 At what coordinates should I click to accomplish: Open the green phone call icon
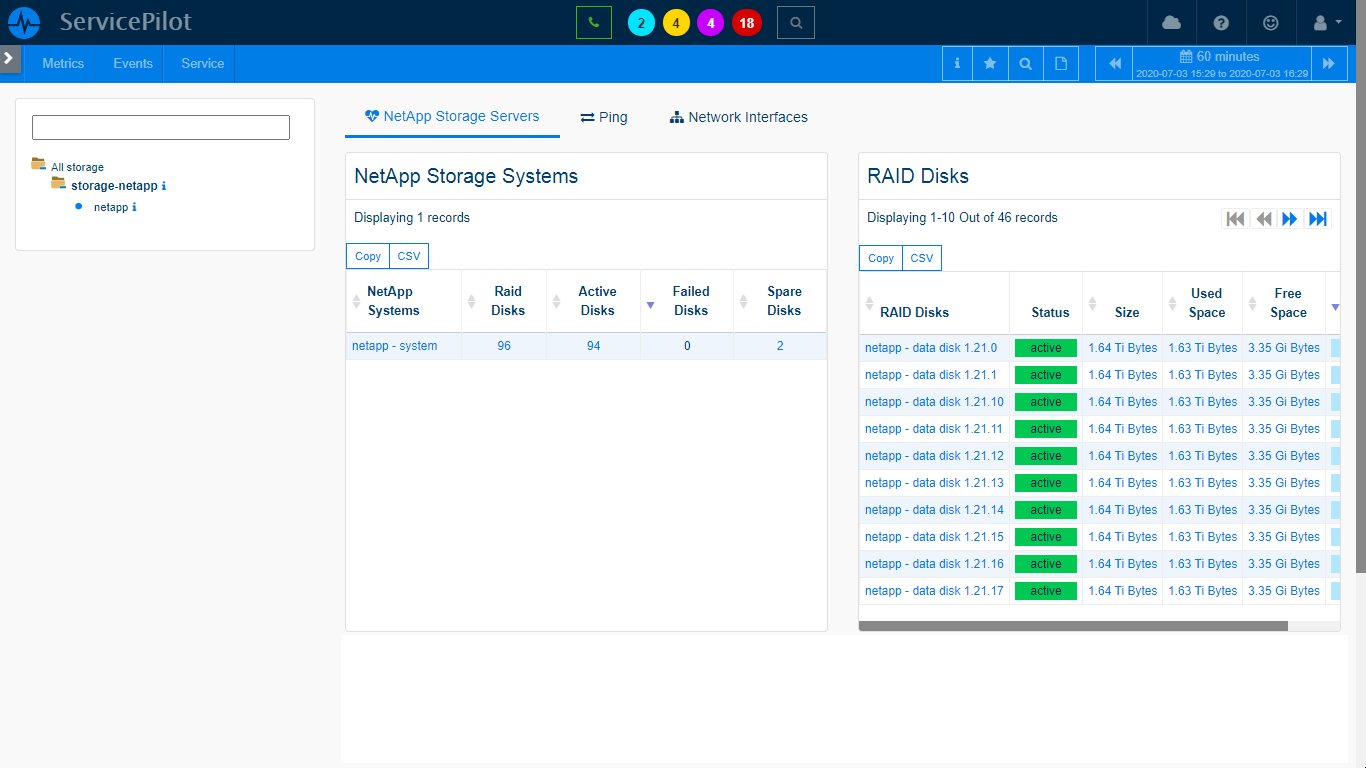(594, 22)
